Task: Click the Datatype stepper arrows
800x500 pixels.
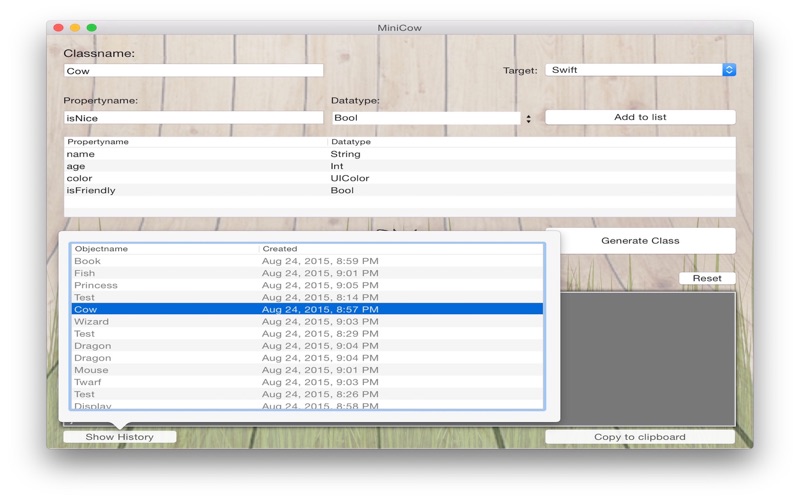Action: [529, 119]
